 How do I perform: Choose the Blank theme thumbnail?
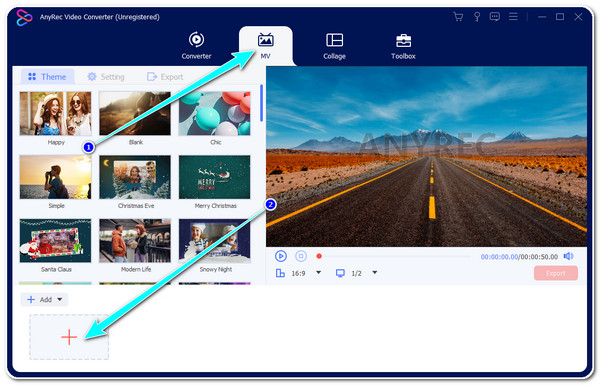pyautogui.click(x=135, y=113)
